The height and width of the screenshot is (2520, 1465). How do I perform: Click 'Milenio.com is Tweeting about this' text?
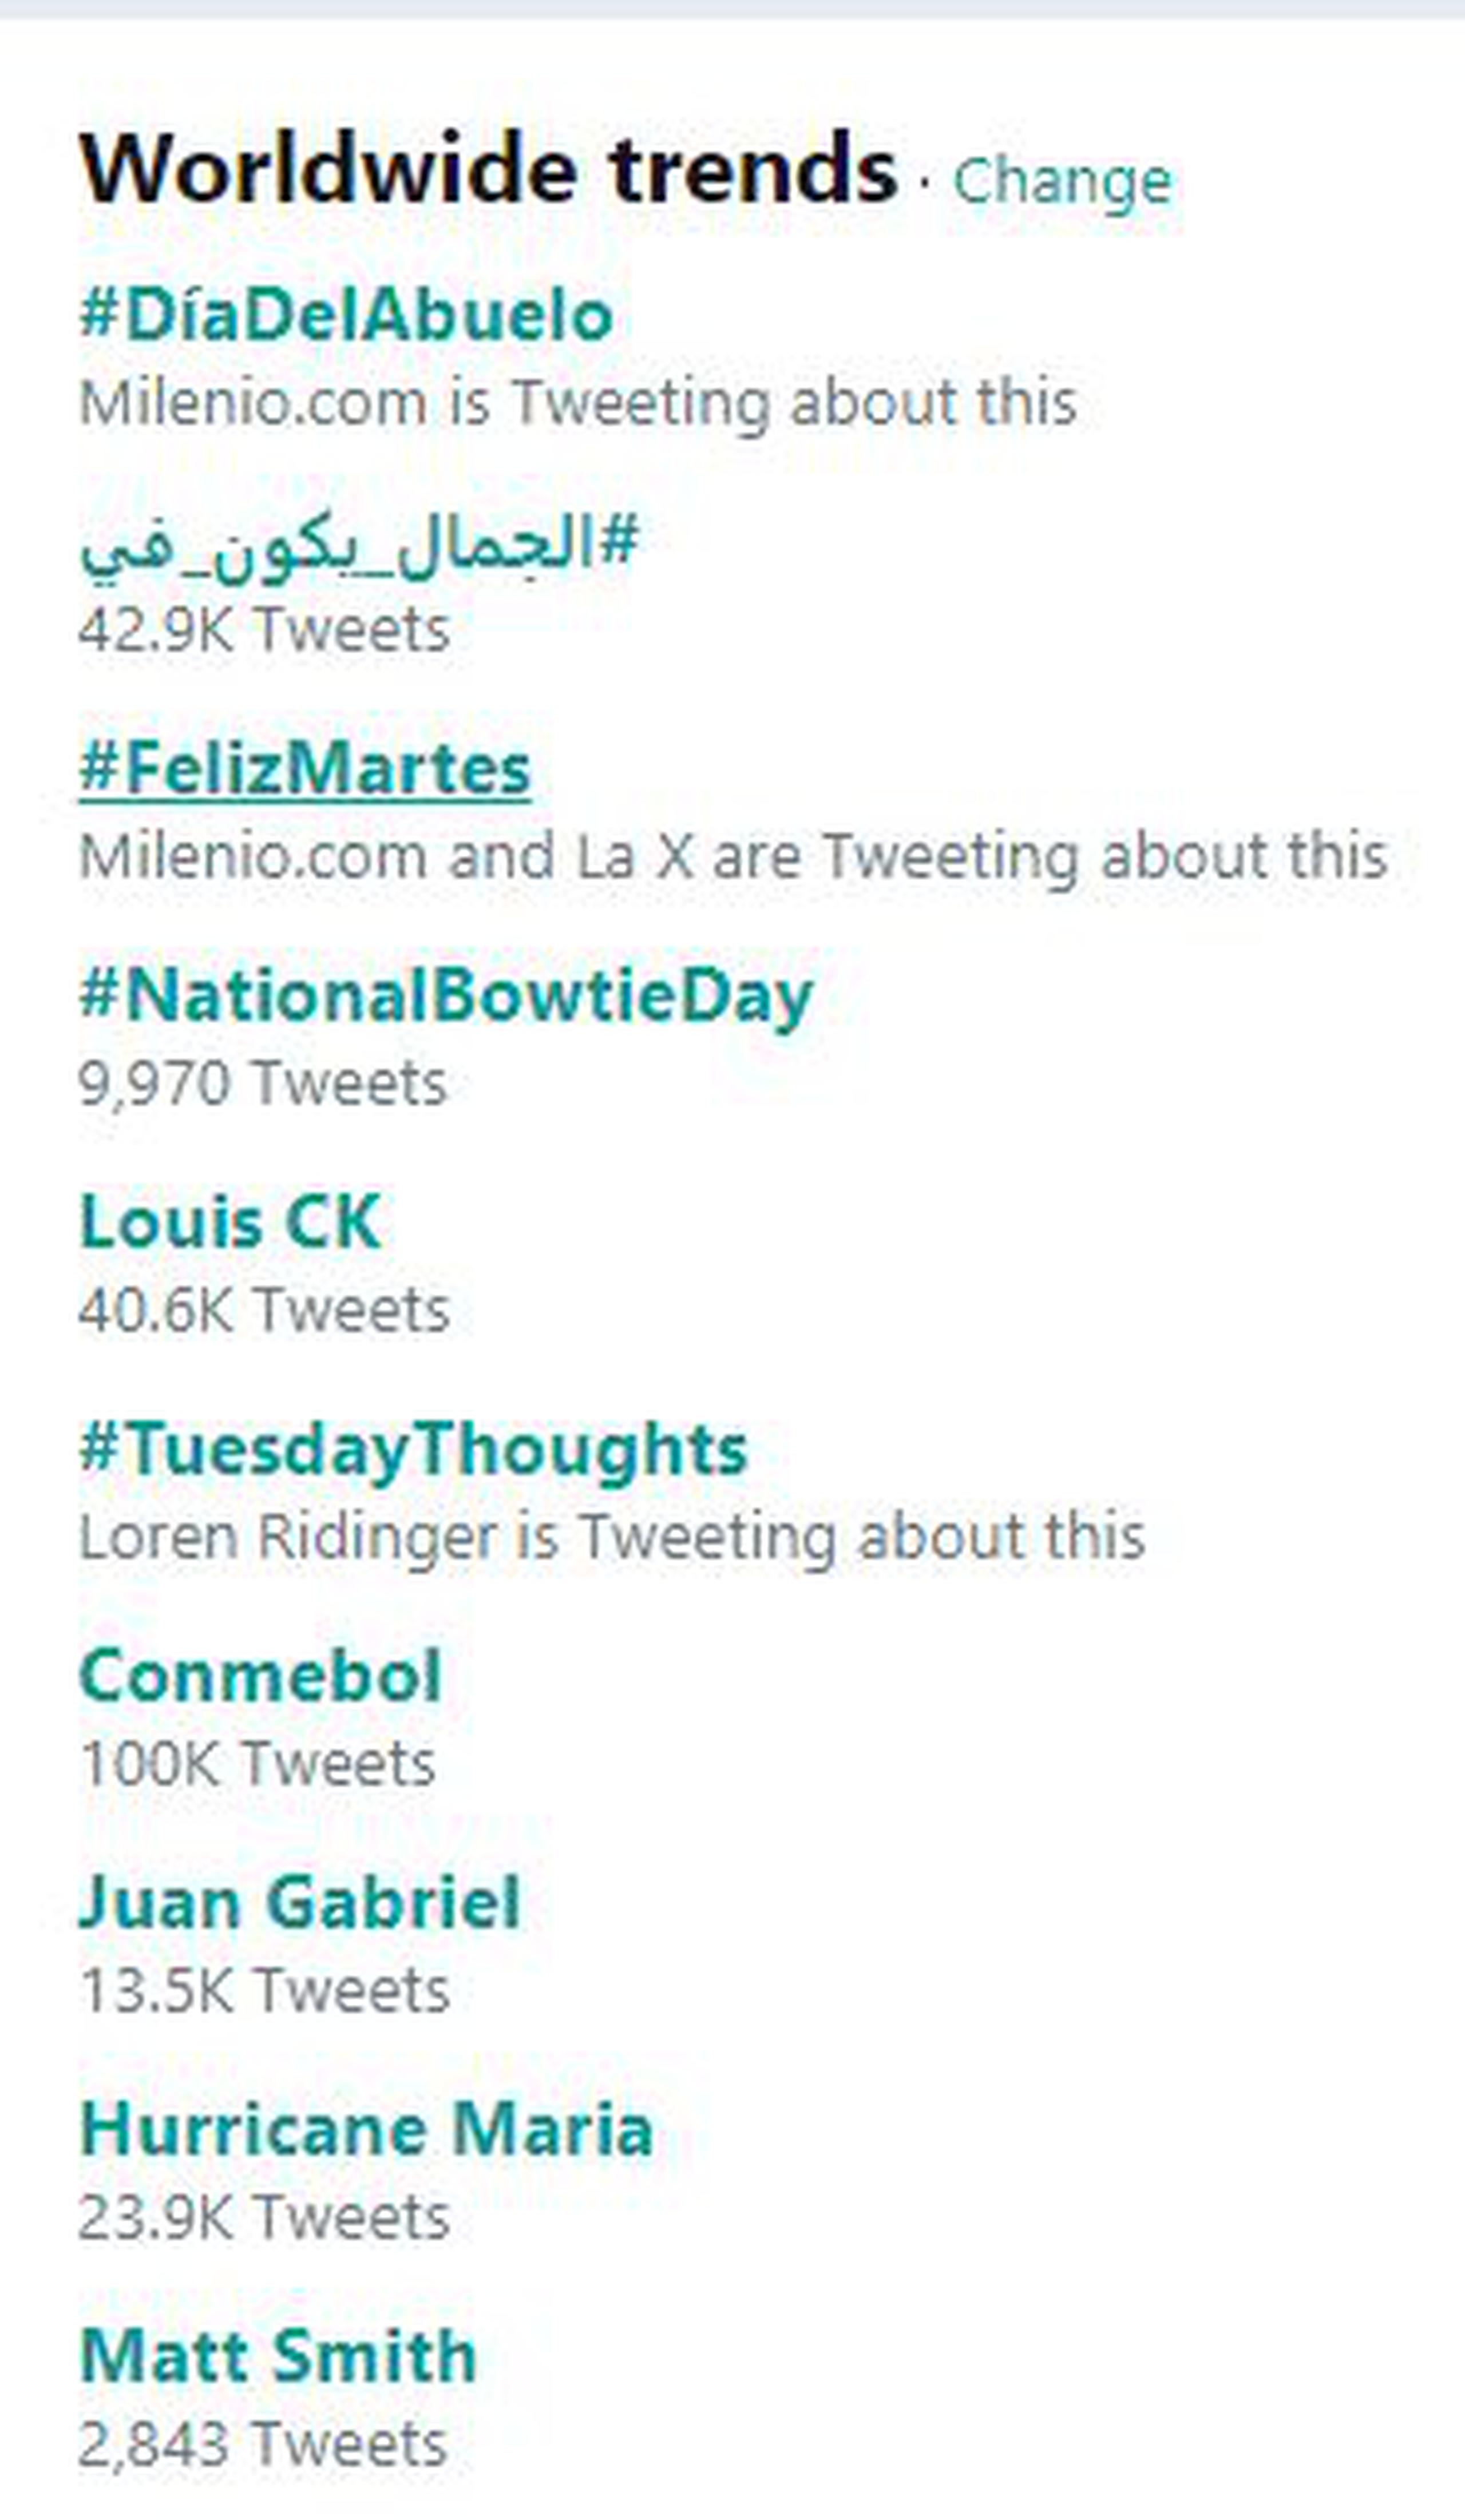tap(578, 404)
